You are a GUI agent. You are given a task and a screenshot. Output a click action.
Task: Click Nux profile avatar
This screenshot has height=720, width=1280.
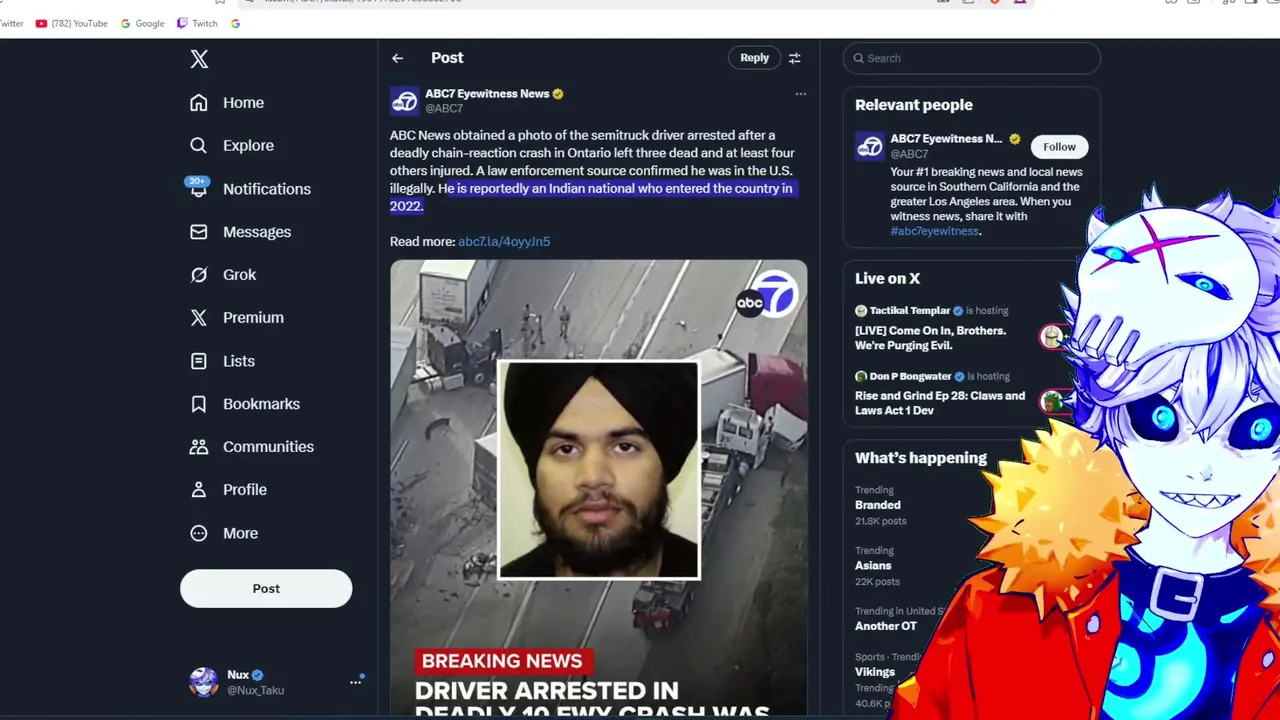coord(203,682)
